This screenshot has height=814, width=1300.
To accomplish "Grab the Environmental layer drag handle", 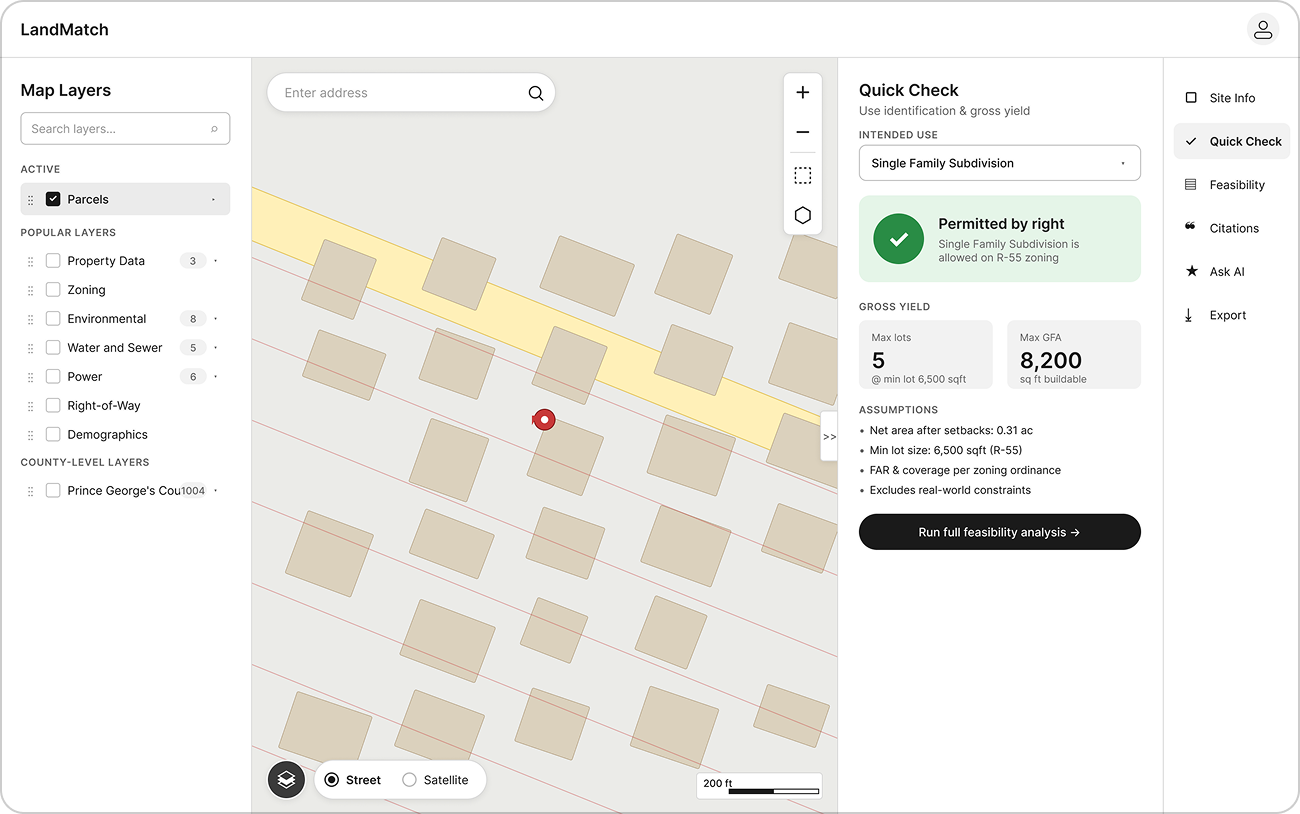I will pyautogui.click(x=30, y=319).
